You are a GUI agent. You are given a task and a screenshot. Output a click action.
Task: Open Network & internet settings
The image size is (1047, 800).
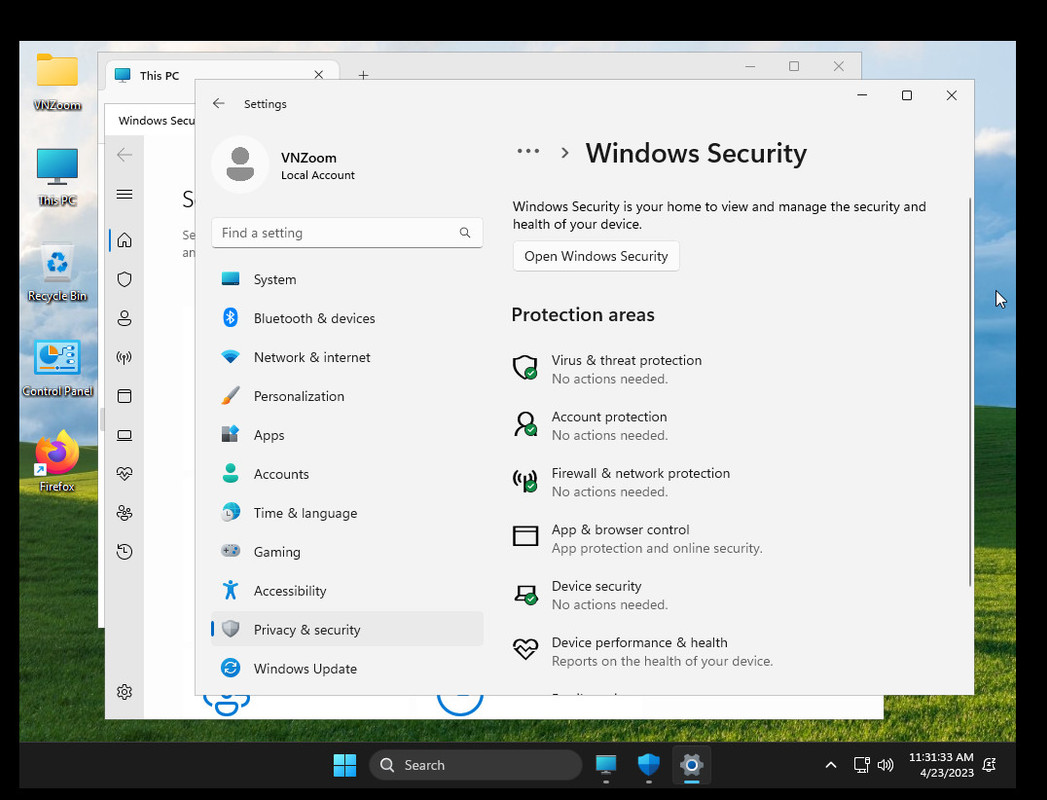click(x=347, y=357)
